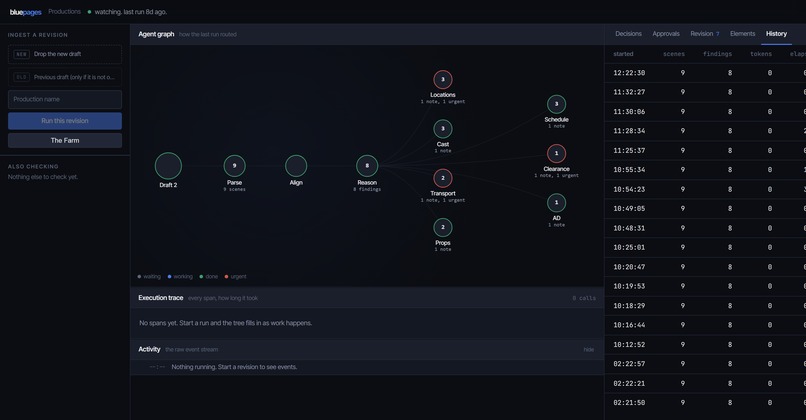The height and width of the screenshot is (420, 806).
Task: Open history run started 10:19:53
Action: (x=705, y=286)
